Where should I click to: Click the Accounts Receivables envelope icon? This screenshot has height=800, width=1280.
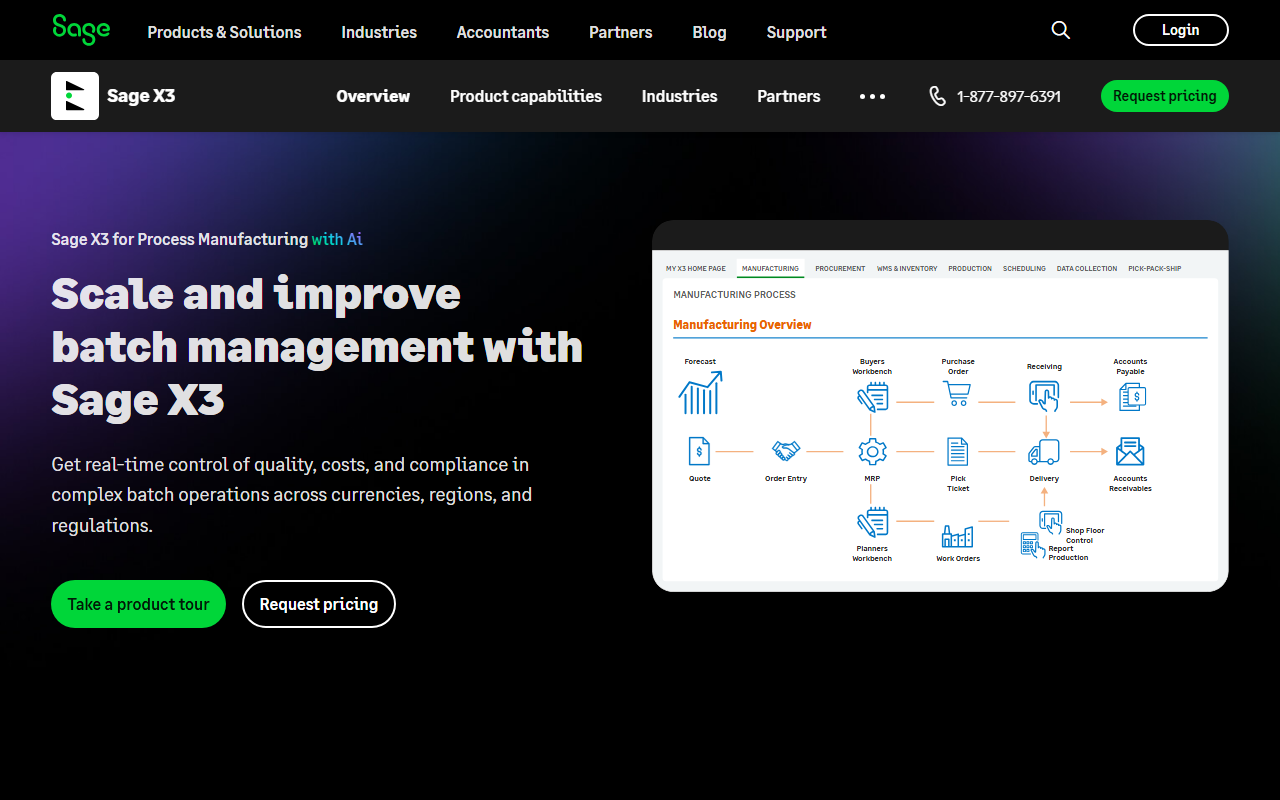tap(1130, 452)
